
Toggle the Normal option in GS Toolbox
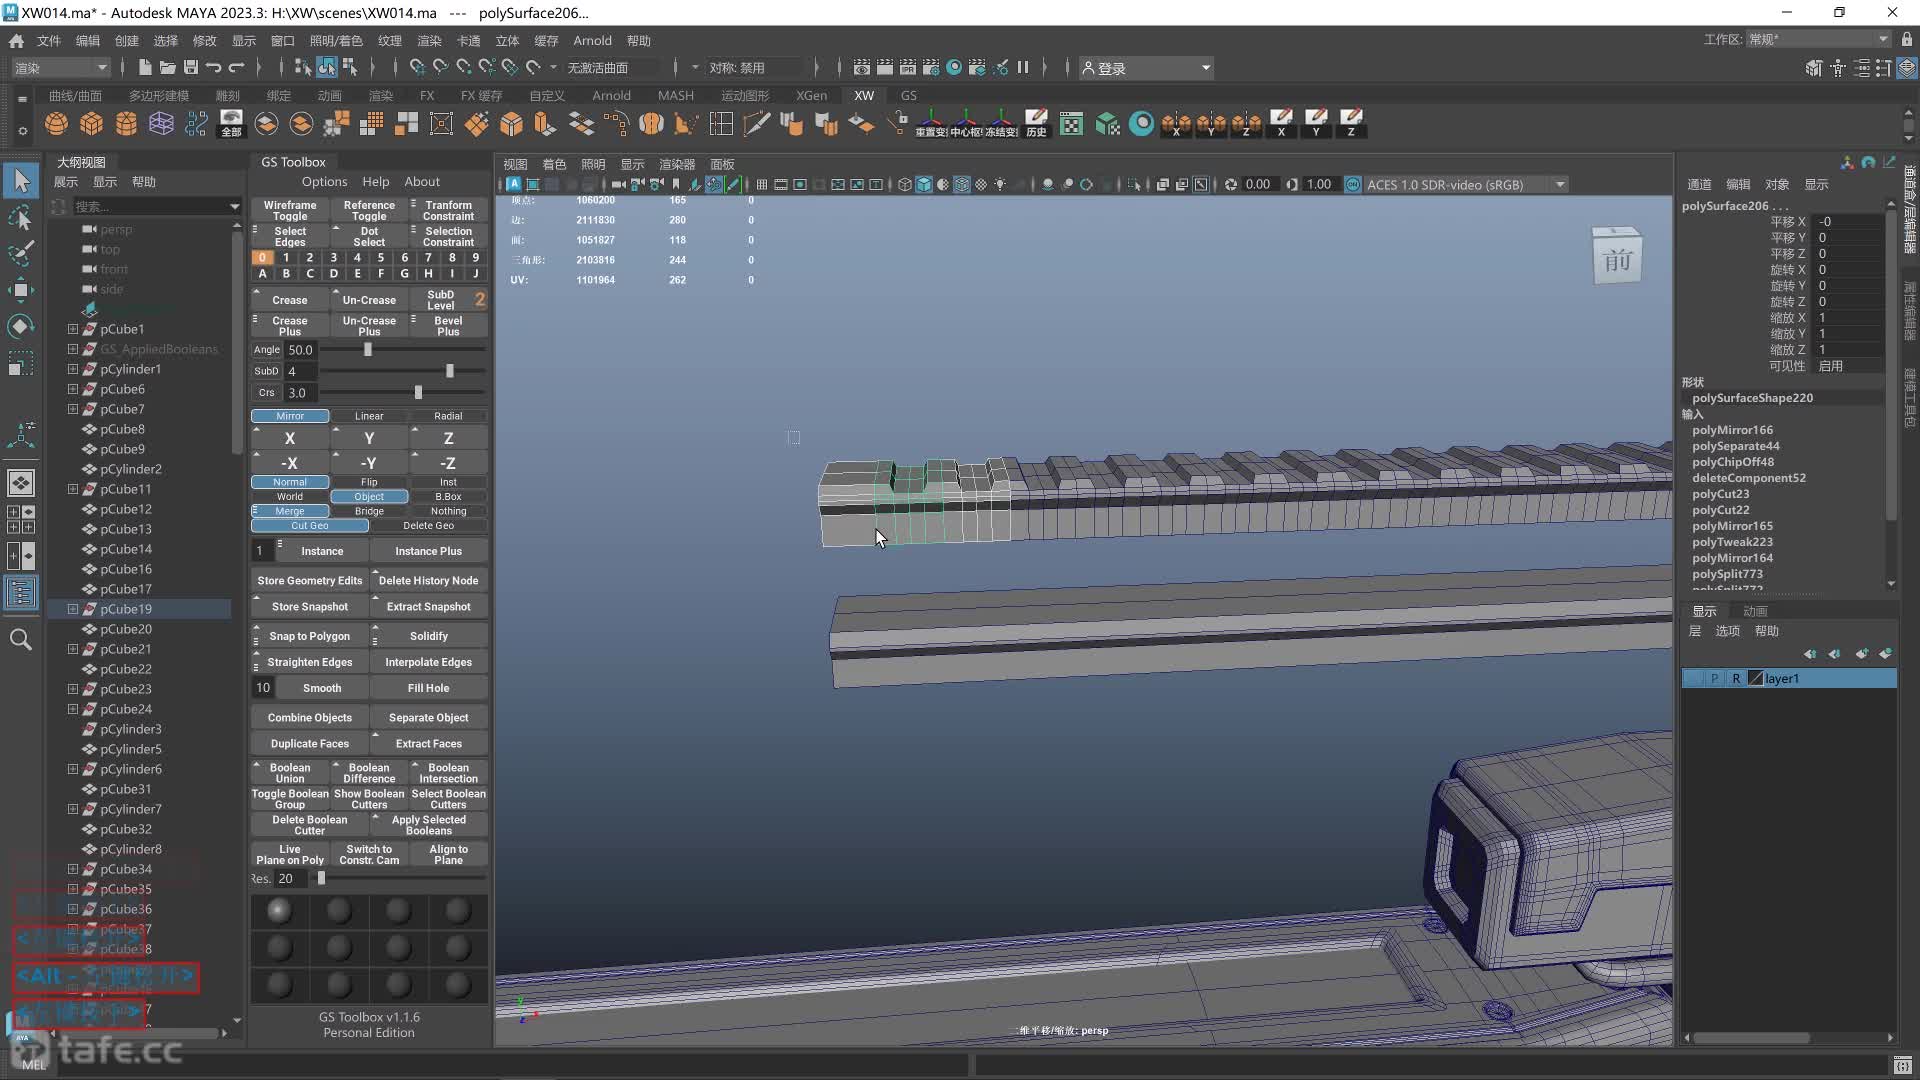click(290, 482)
